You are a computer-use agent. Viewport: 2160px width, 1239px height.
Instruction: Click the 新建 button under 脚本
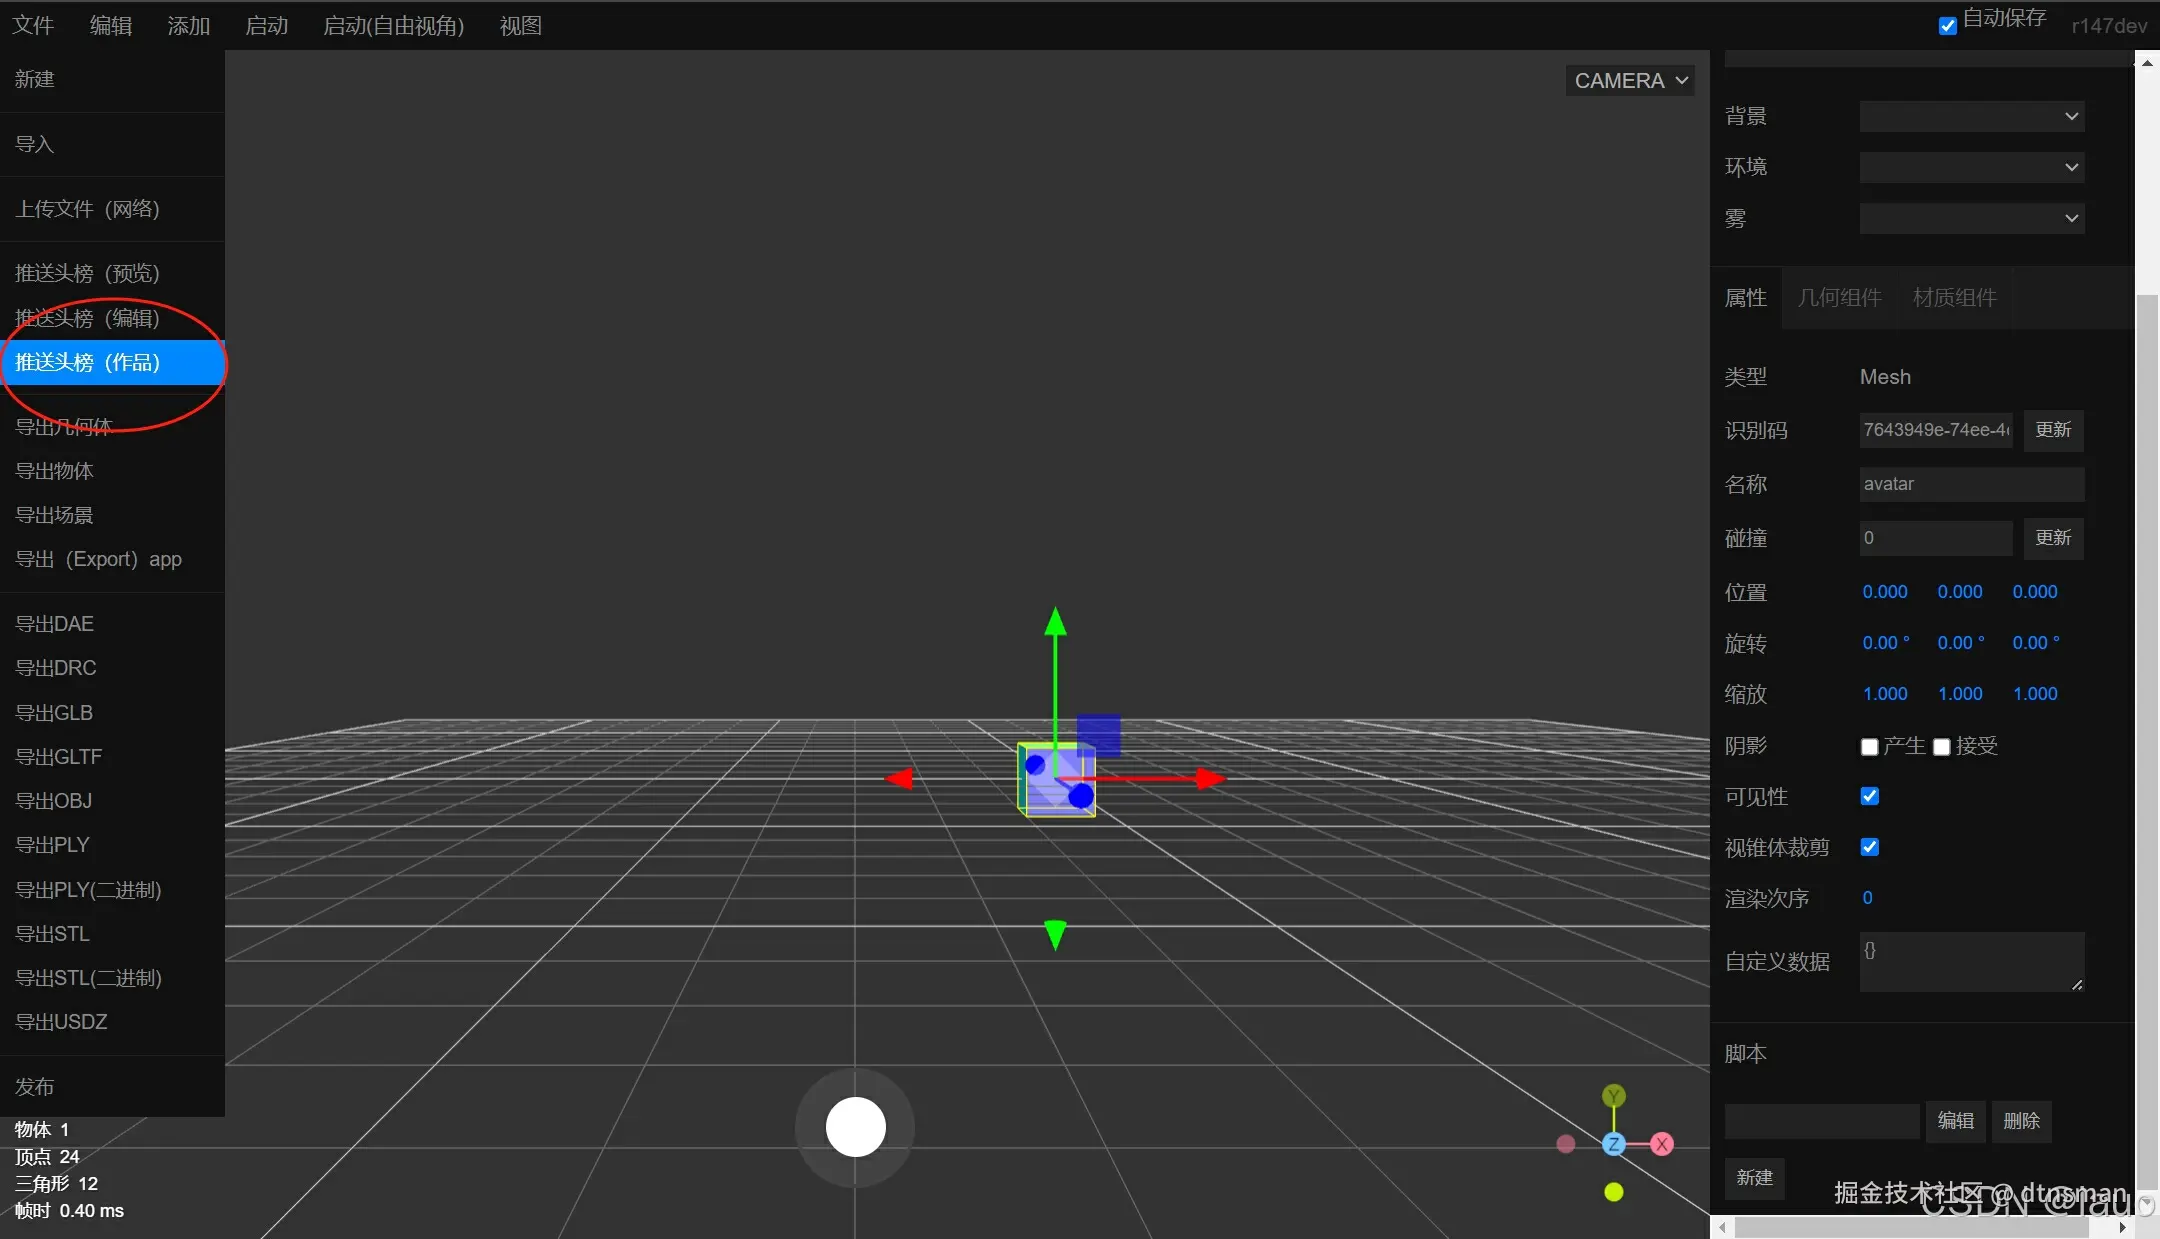(1754, 1178)
